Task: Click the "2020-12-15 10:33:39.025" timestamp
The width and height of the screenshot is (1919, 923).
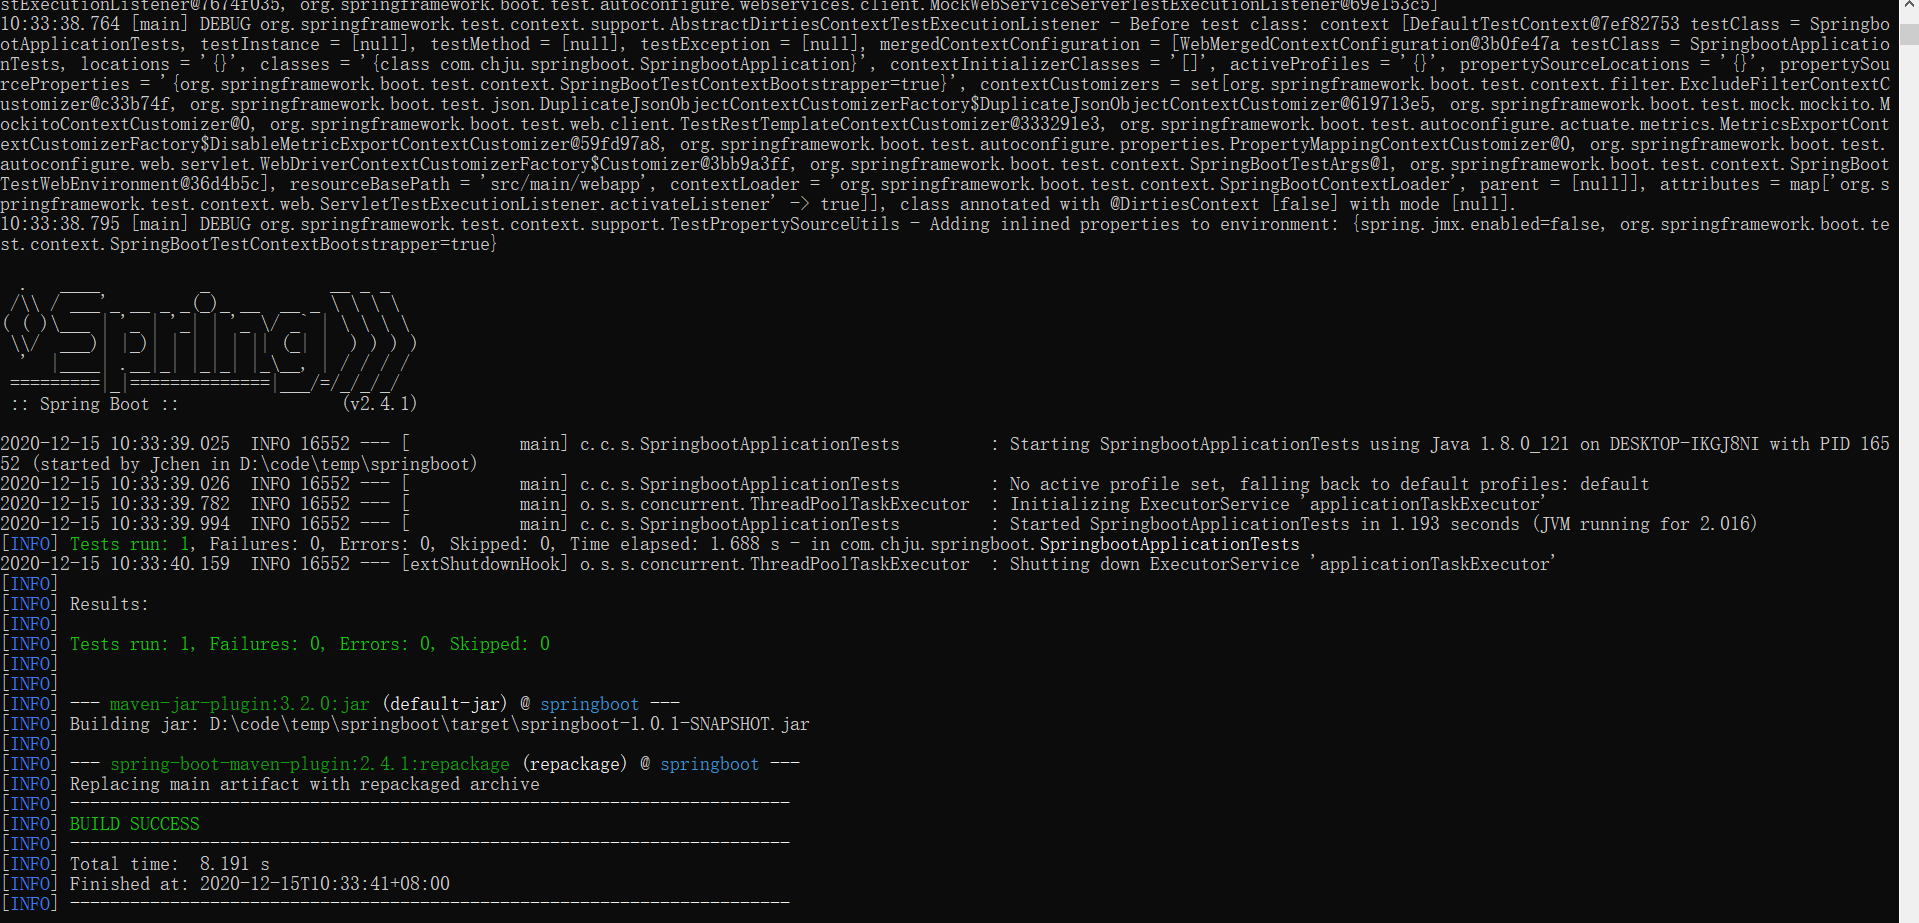Action: coord(115,444)
